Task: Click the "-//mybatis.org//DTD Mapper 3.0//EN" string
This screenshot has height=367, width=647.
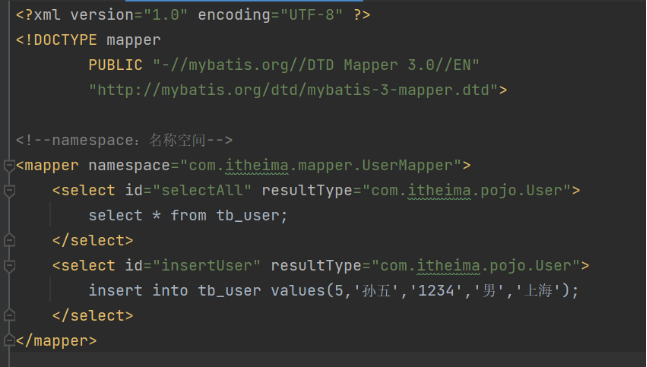Action: [316, 65]
